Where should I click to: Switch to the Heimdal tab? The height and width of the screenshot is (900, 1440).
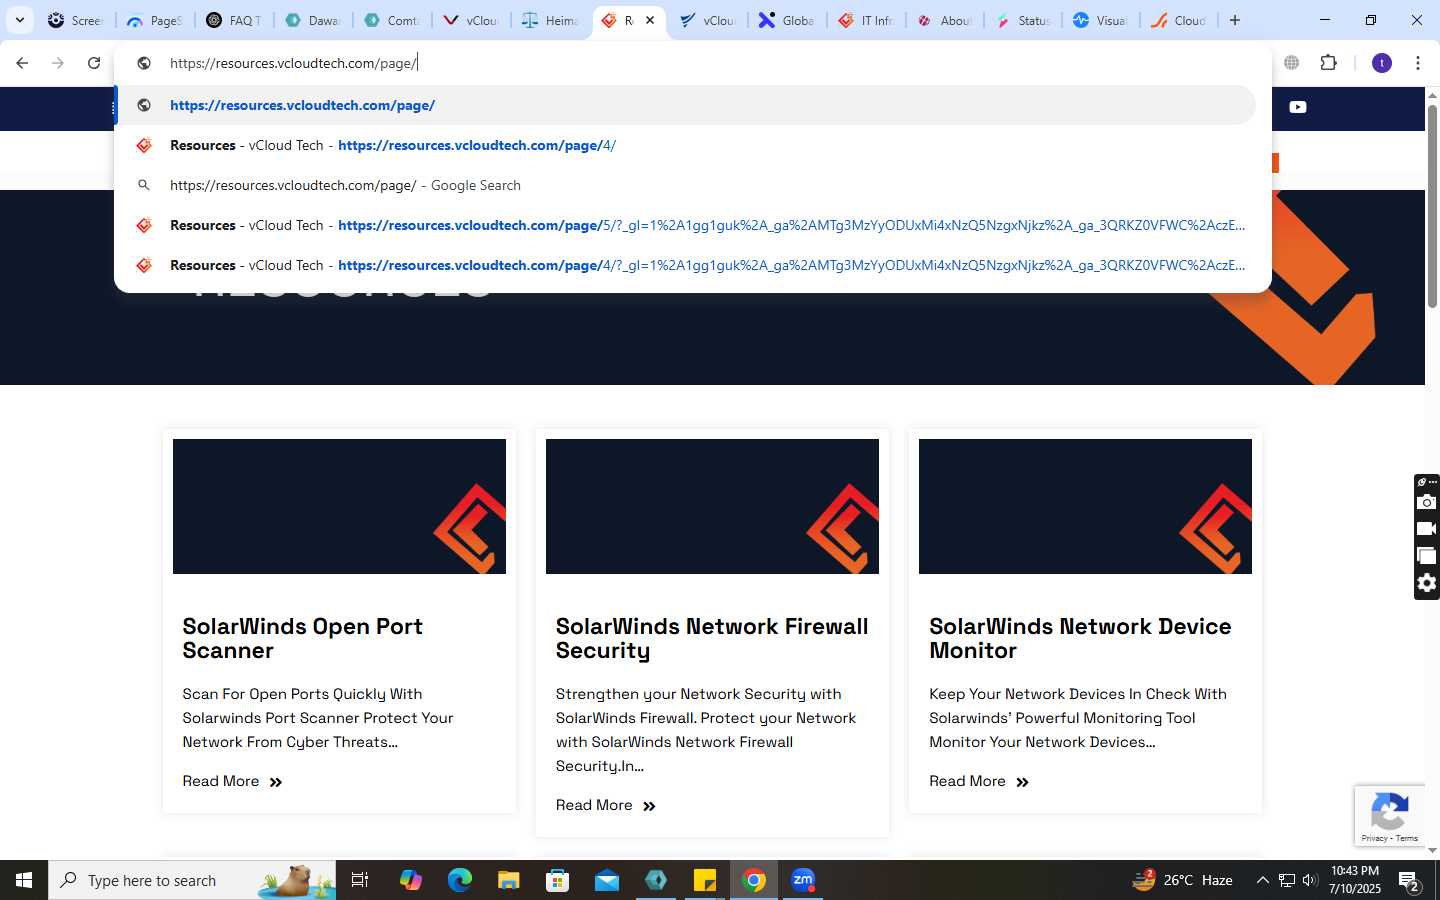tap(548, 20)
